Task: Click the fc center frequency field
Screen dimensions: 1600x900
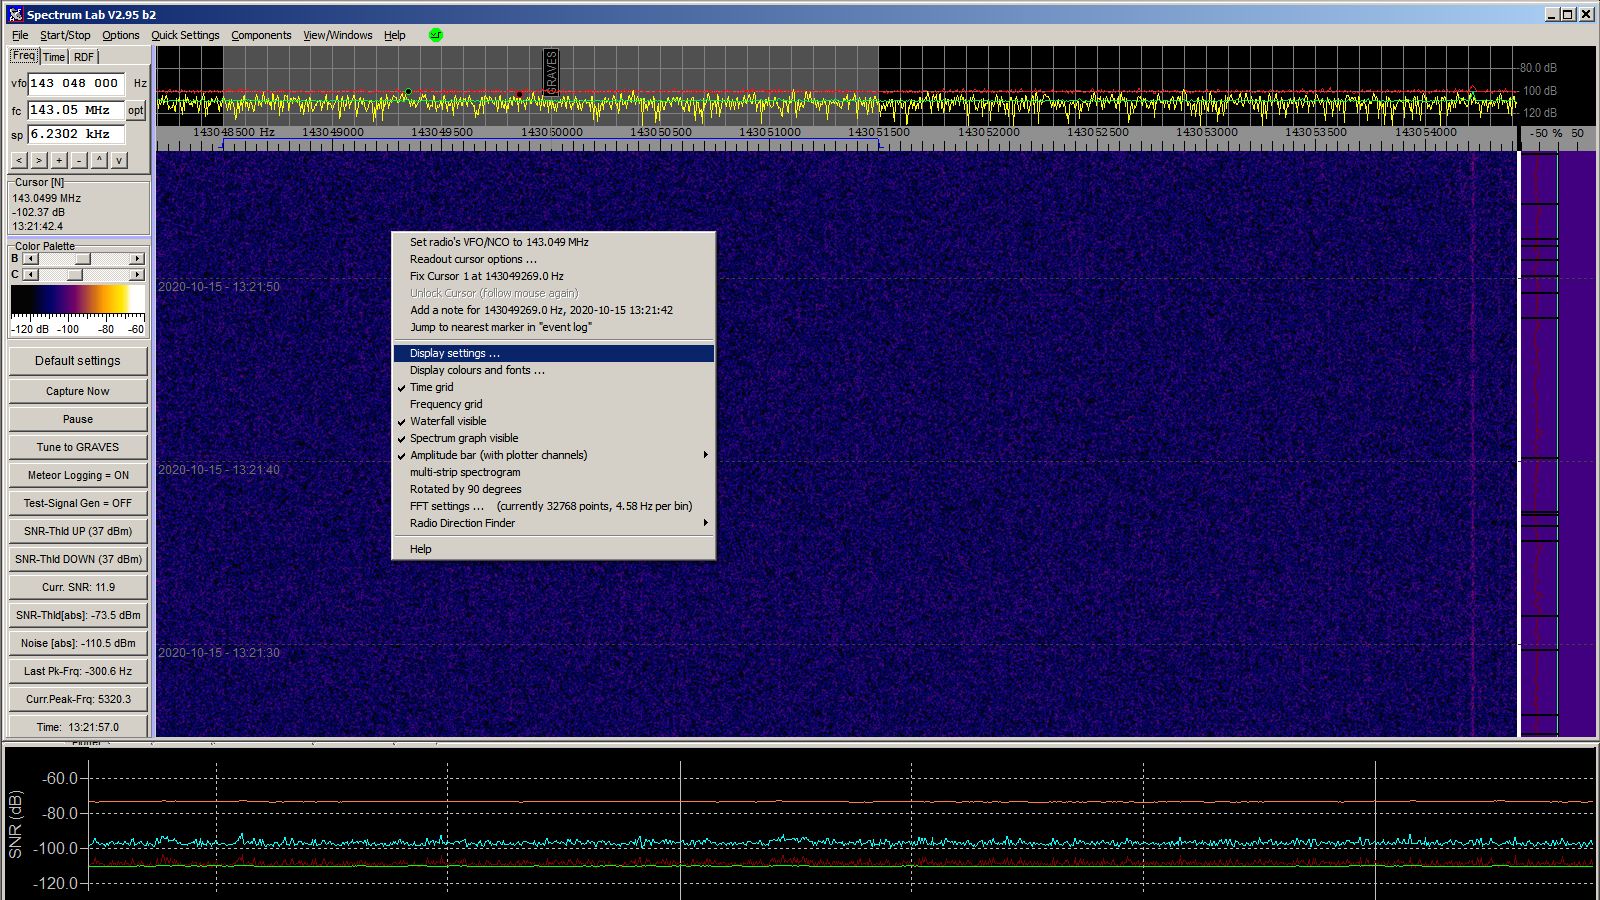Action: click(76, 110)
